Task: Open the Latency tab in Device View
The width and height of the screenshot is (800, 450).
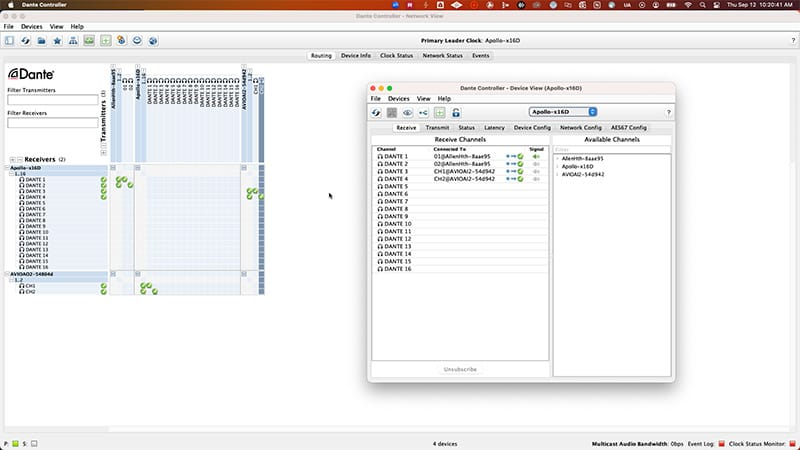Action: pyautogui.click(x=494, y=128)
